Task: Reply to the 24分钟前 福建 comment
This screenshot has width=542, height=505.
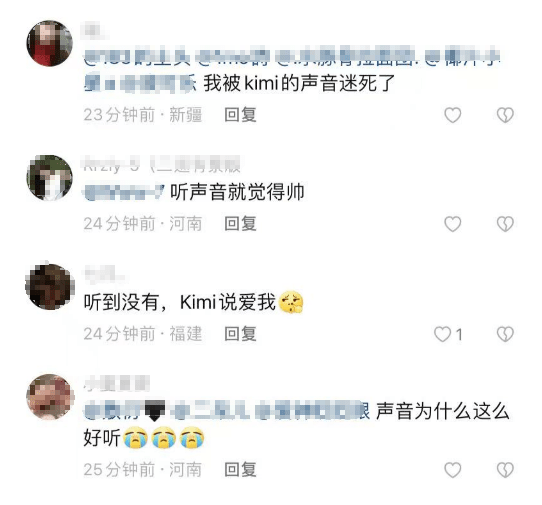Action: point(240,334)
